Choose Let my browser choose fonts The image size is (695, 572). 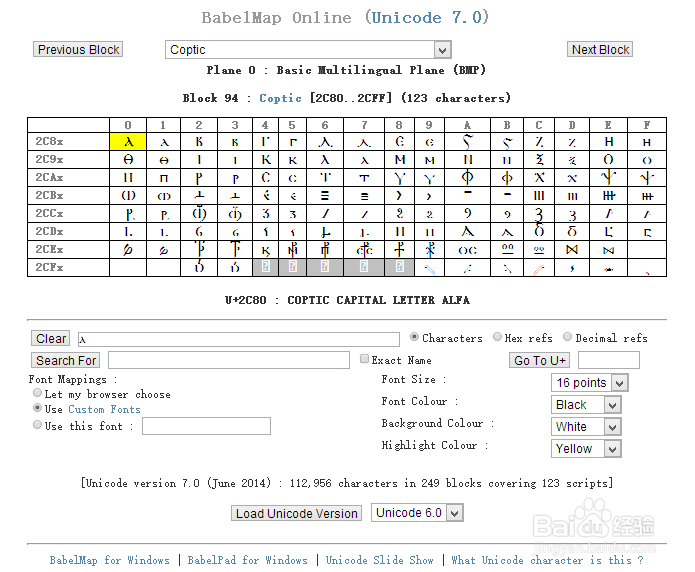[38, 393]
